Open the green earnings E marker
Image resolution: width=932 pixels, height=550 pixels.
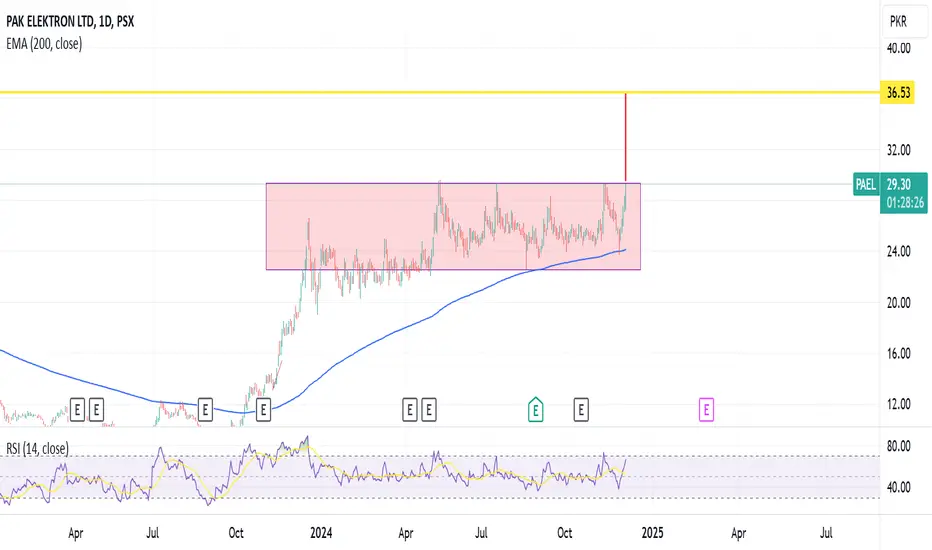click(536, 410)
